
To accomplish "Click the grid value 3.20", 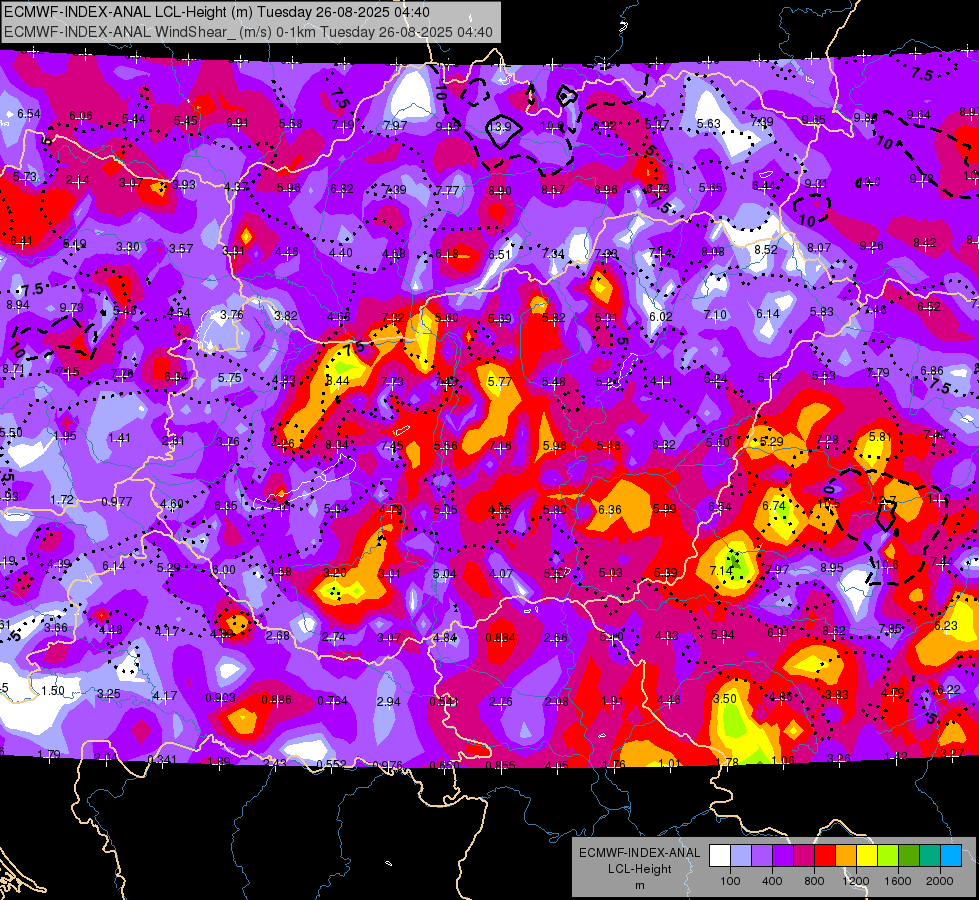I will 335,573.
